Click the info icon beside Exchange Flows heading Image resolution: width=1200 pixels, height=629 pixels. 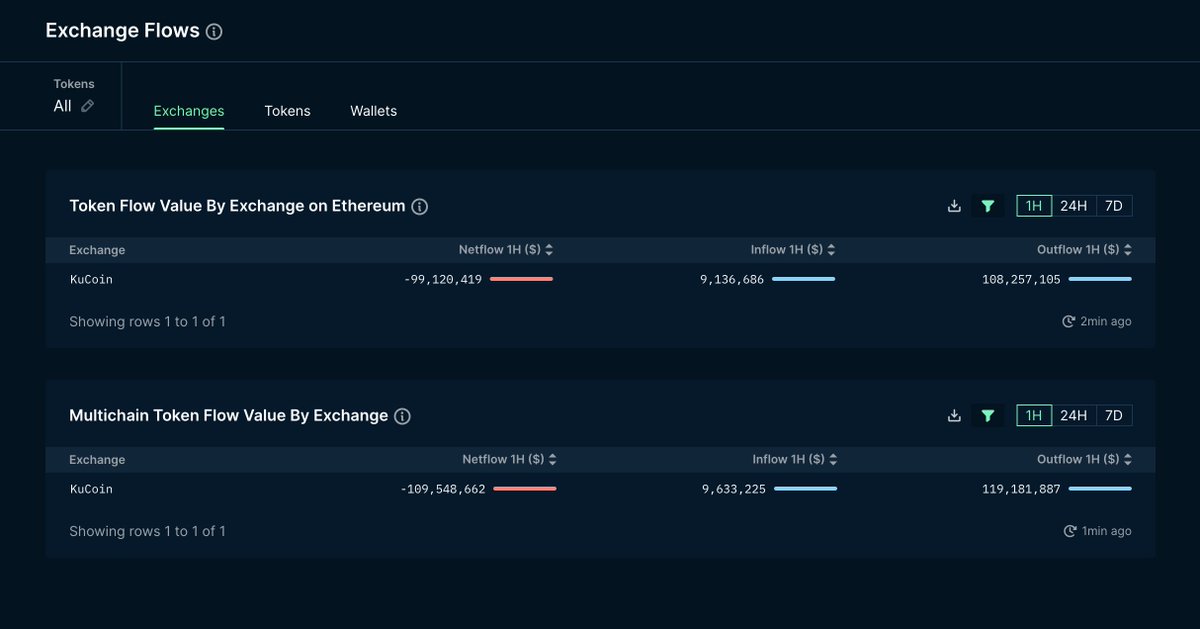coord(213,31)
